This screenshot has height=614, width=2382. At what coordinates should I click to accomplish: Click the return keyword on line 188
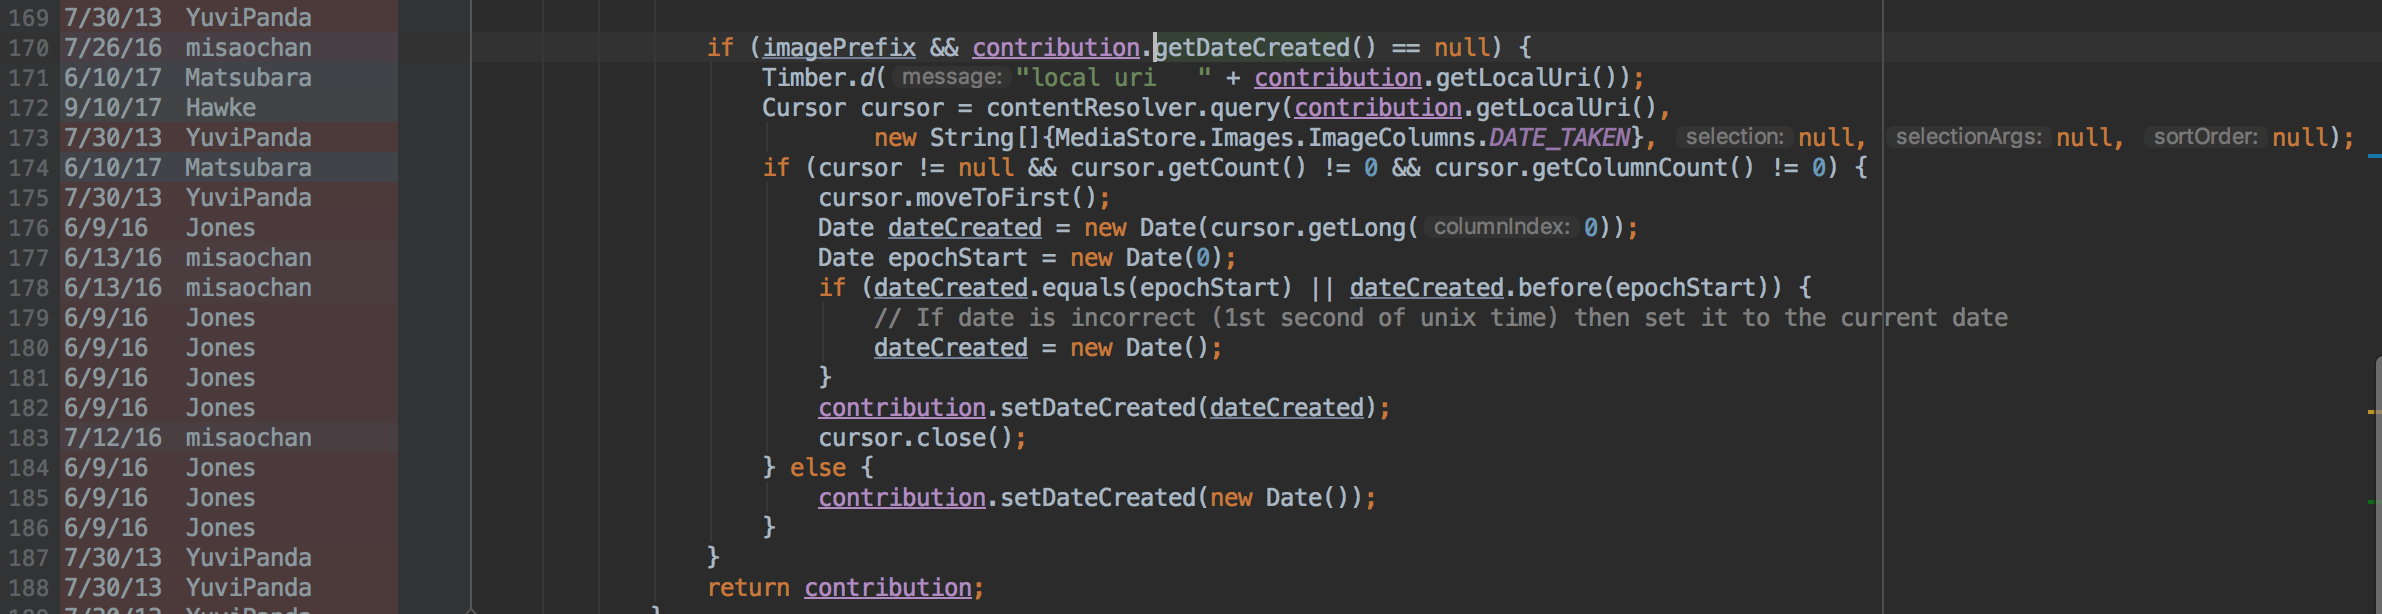[748, 587]
